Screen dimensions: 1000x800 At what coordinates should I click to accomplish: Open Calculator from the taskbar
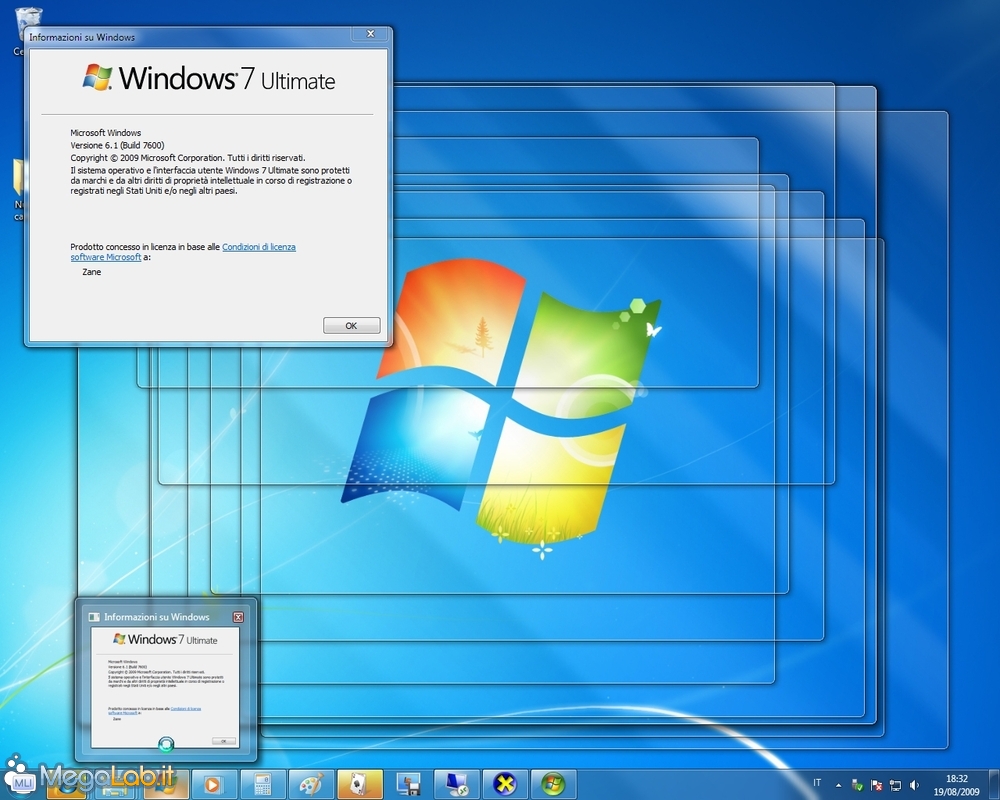pos(262,784)
